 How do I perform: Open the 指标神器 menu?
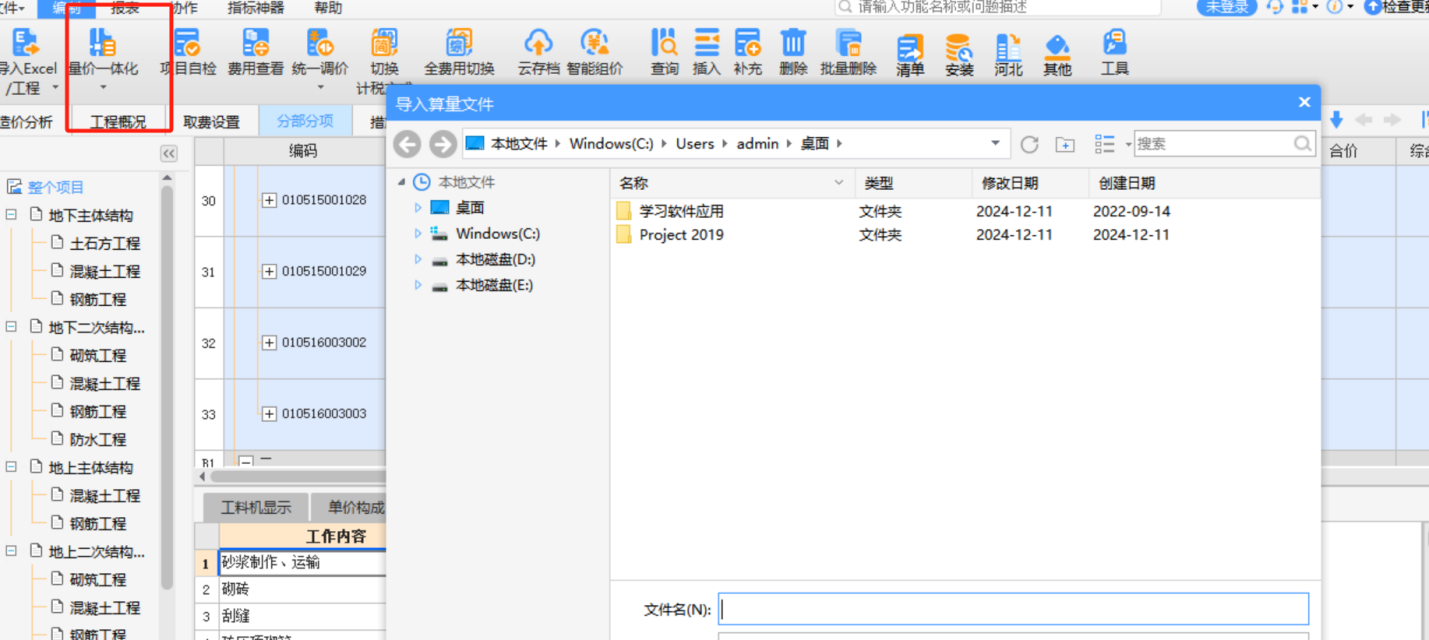255,8
